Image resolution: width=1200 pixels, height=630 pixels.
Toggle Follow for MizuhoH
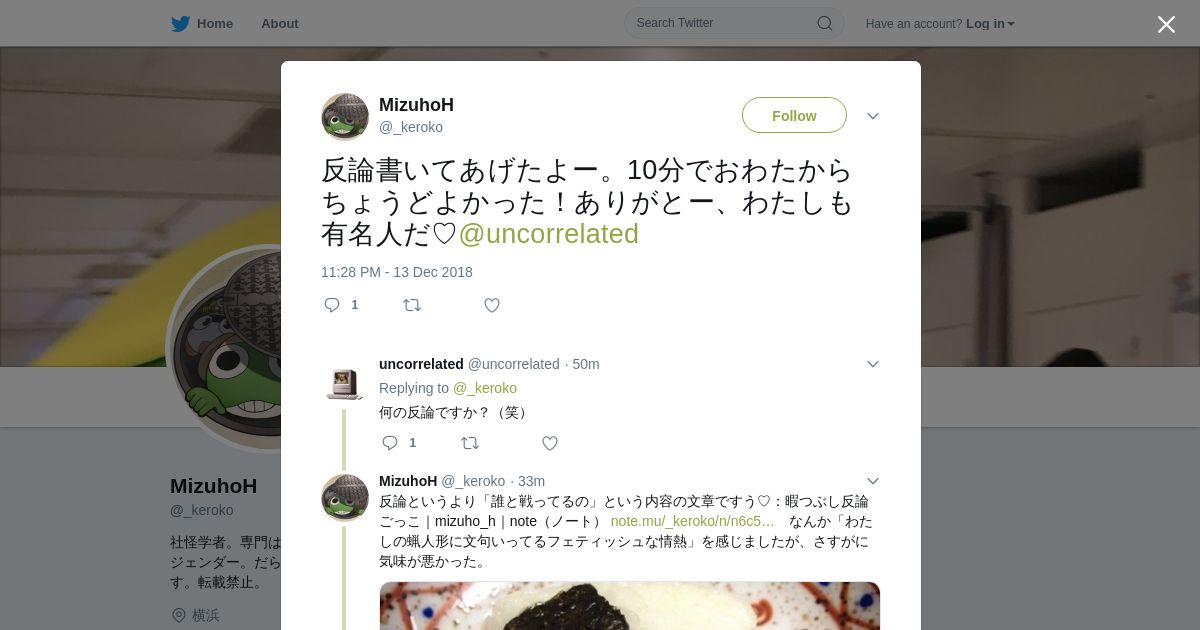(x=794, y=115)
